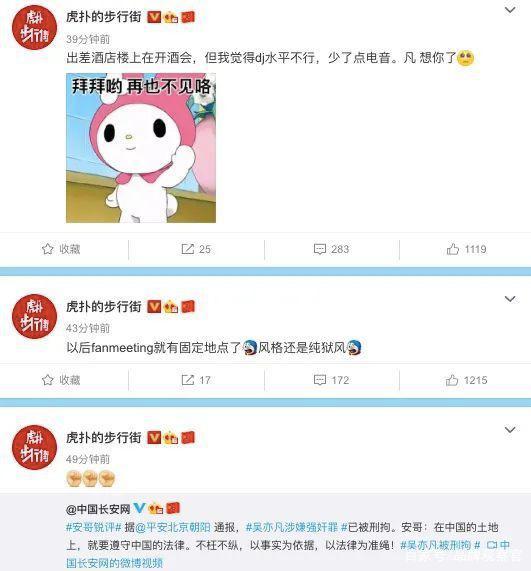Like the post with 1119 likes
The image size is (531, 571).
tap(466, 249)
